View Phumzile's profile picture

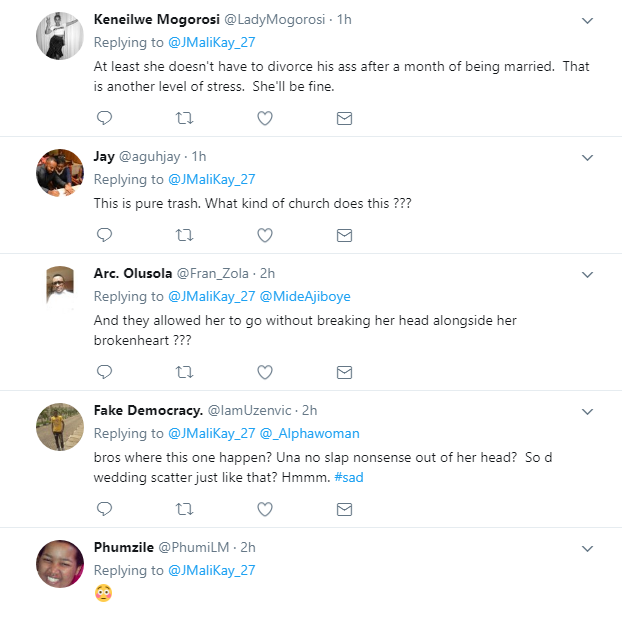tap(59, 563)
